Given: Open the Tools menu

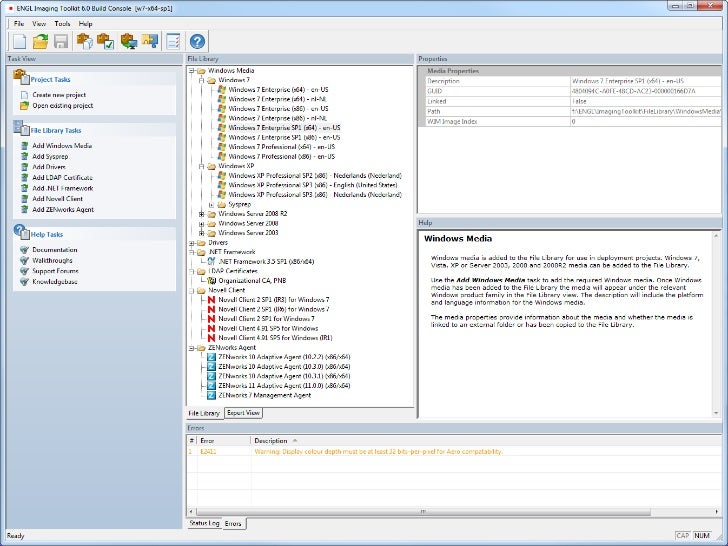Looking at the screenshot, I should tap(62, 22).
